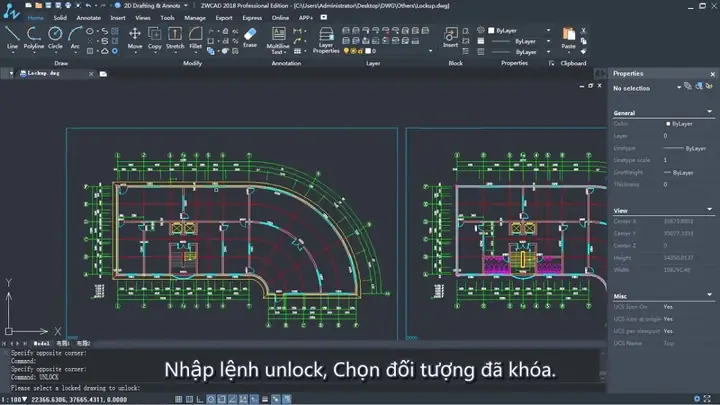720x405 pixels.
Task: Open the No selection dropdown in Properties
Action: click(x=679, y=87)
